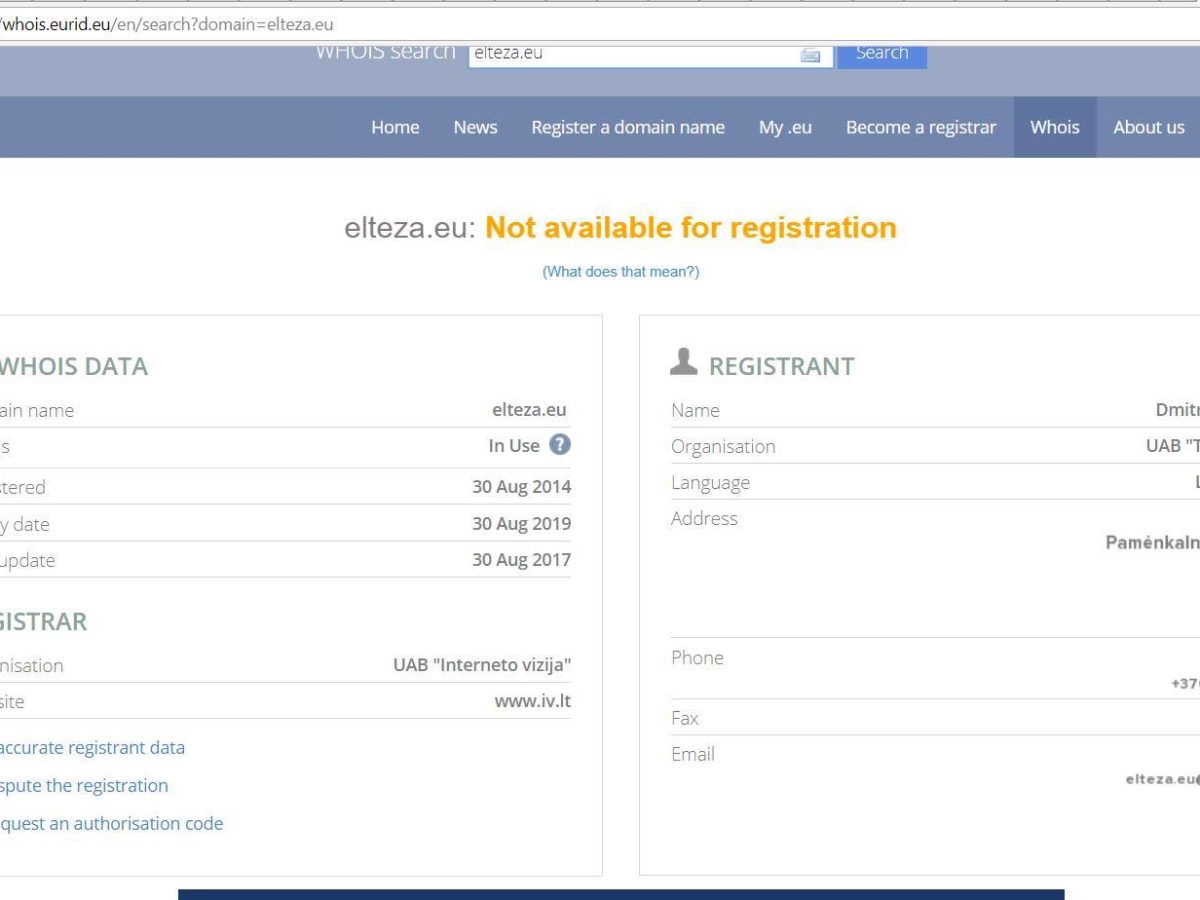1200x900 pixels.
Task: Click the "What does that mean?" link
Action: [620, 272]
